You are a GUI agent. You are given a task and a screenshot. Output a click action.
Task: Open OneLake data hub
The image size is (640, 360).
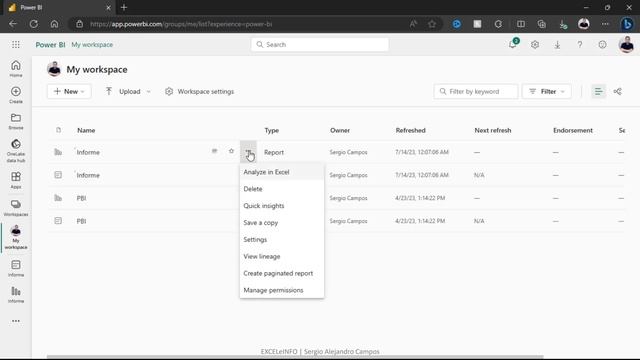click(x=16, y=150)
